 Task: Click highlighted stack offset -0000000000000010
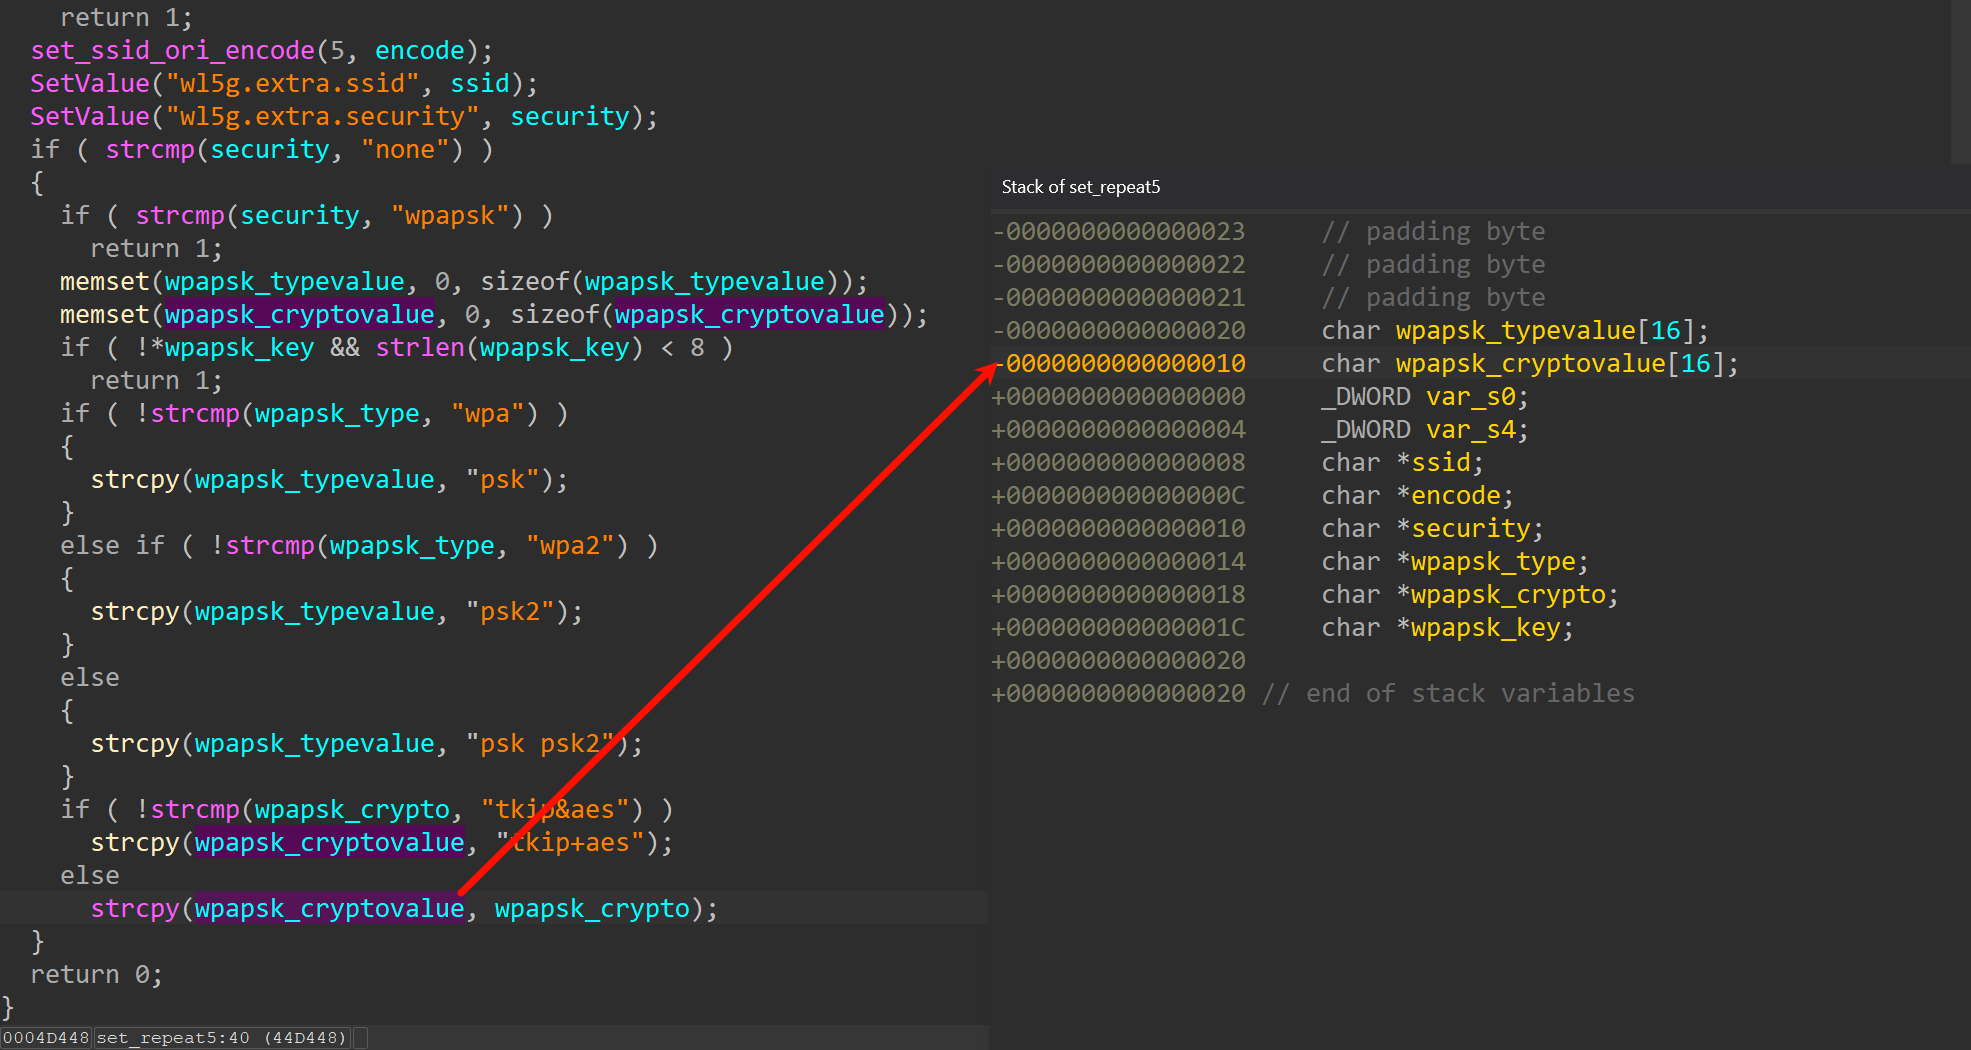pos(1119,363)
